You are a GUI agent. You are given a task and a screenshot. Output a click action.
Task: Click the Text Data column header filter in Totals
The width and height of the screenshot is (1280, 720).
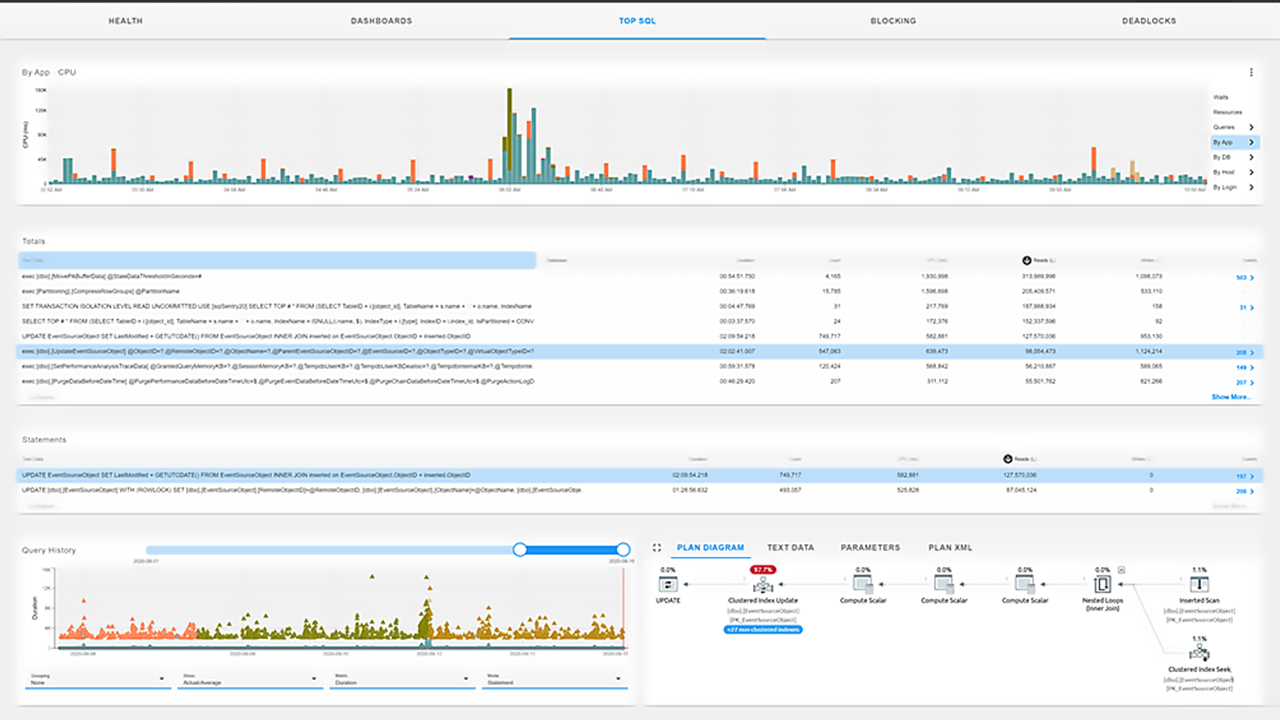(x=277, y=260)
